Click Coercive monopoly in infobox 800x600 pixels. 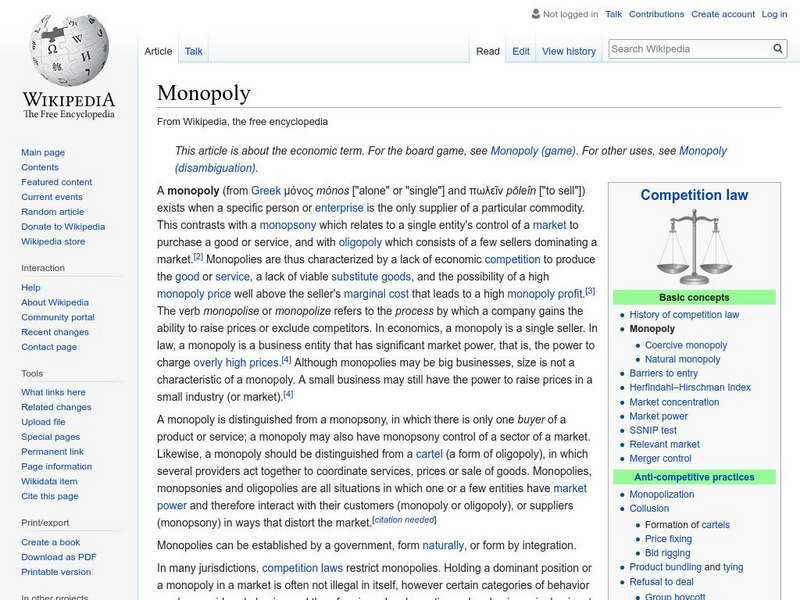point(686,345)
